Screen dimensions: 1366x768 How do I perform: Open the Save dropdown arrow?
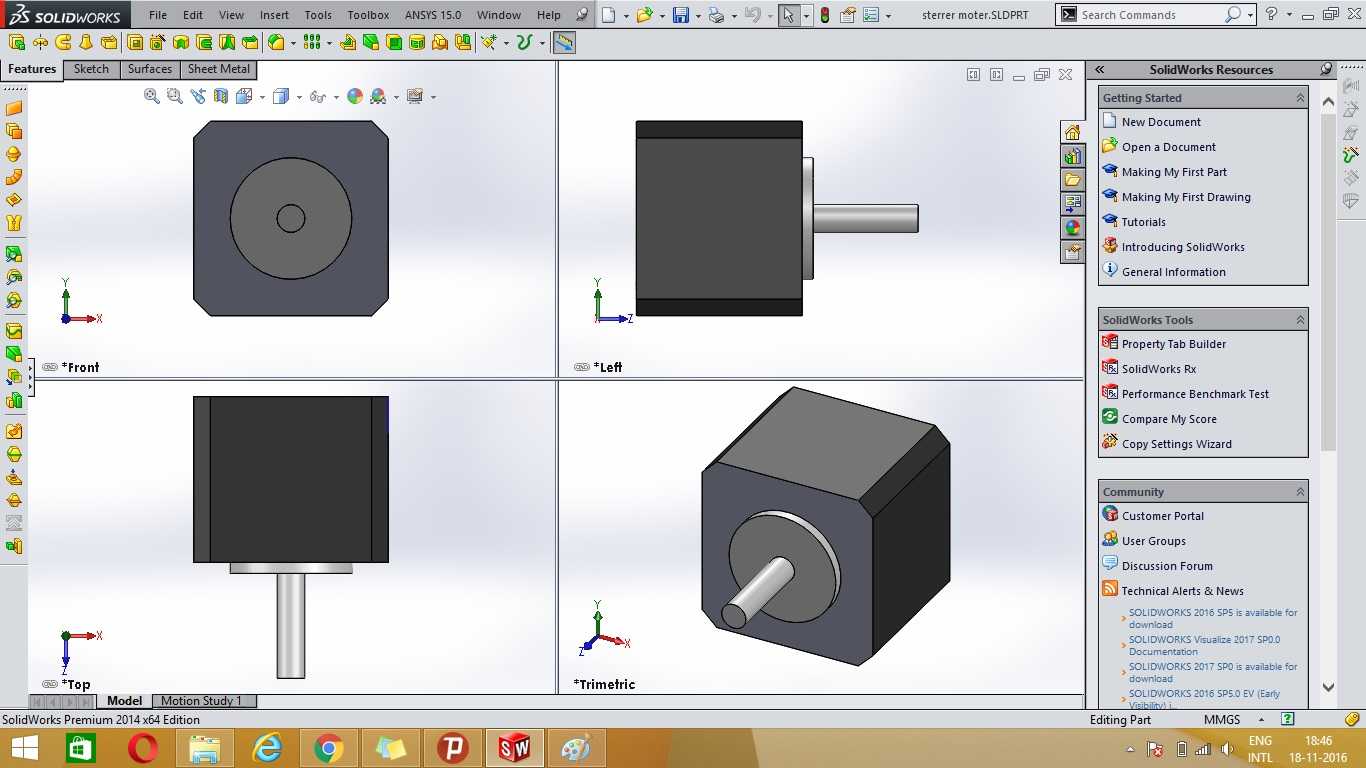(697, 15)
